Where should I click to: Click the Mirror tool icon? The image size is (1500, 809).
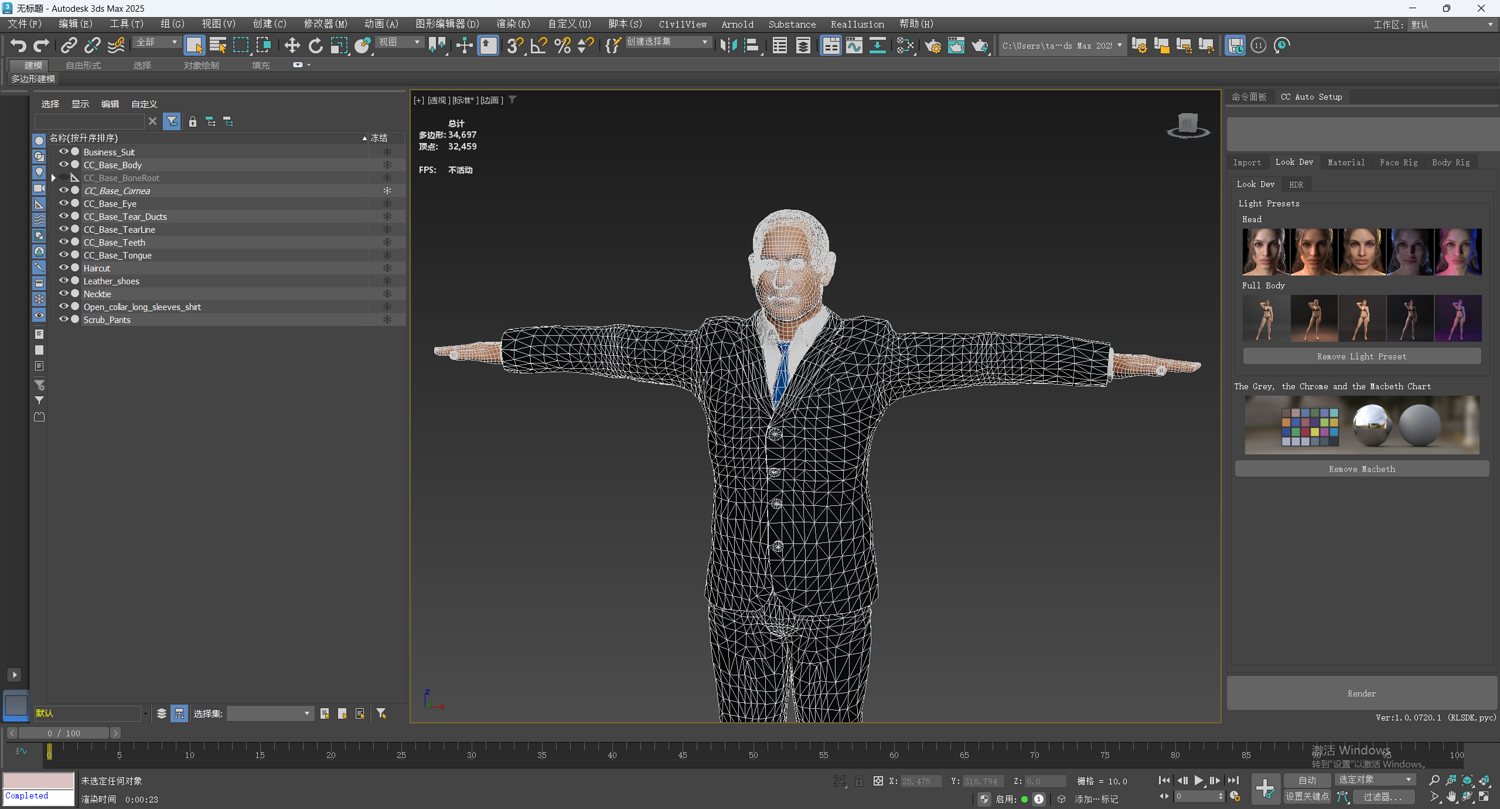pos(728,45)
